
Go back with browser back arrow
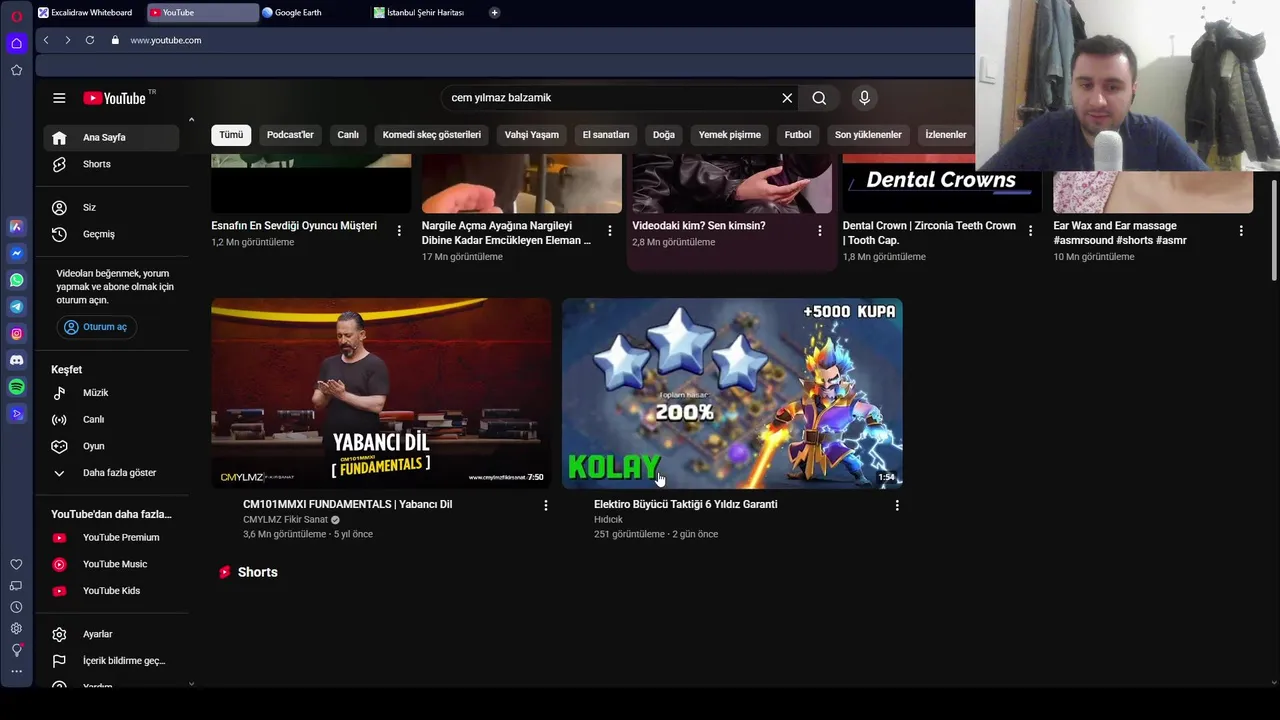click(46, 40)
